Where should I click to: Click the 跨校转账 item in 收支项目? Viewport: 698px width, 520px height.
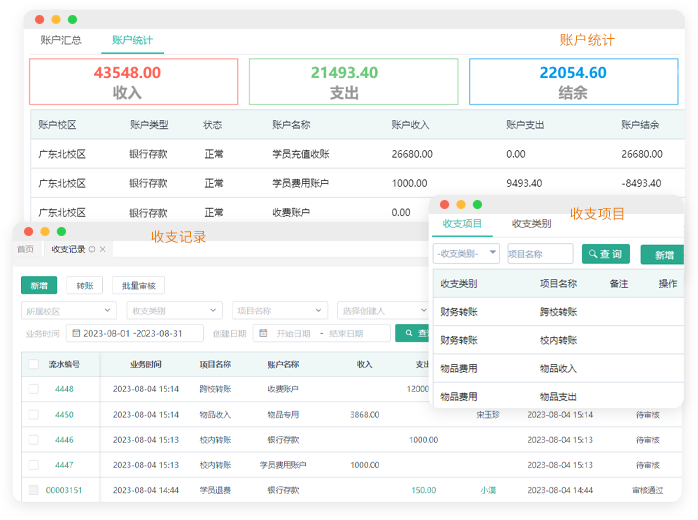558,312
